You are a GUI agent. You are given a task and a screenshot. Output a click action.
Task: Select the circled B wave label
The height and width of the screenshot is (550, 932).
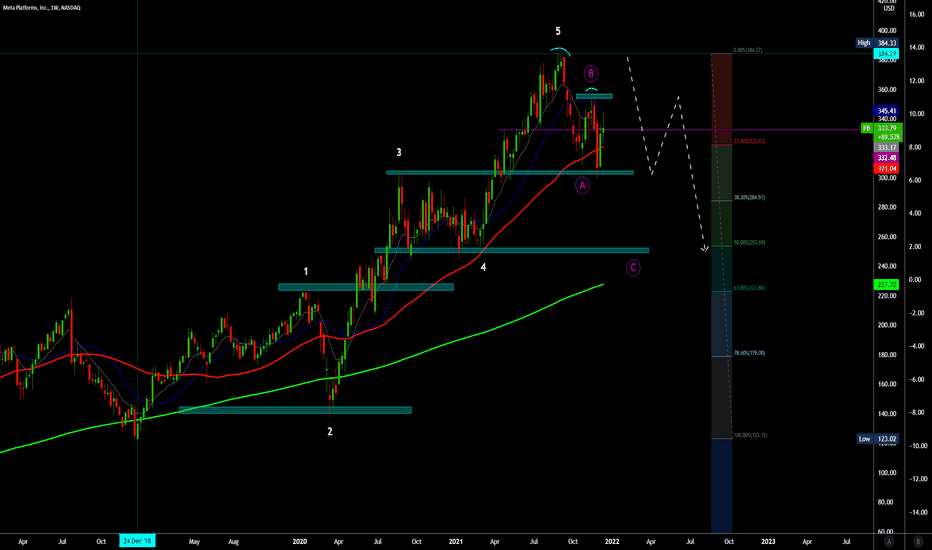click(591, 74)
